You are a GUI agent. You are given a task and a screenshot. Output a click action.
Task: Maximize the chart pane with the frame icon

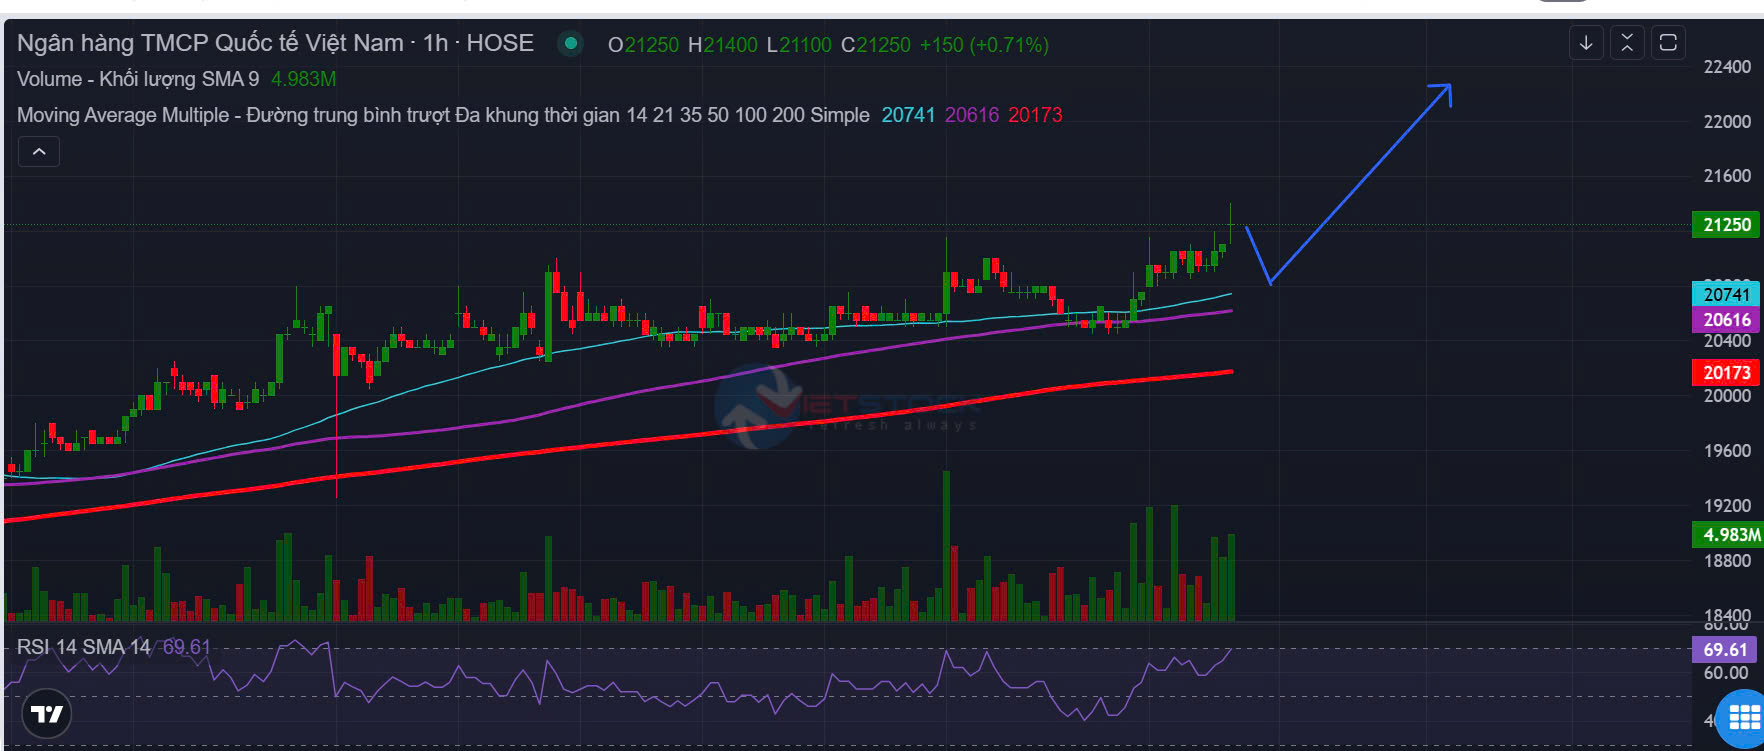pos(1668,43)
